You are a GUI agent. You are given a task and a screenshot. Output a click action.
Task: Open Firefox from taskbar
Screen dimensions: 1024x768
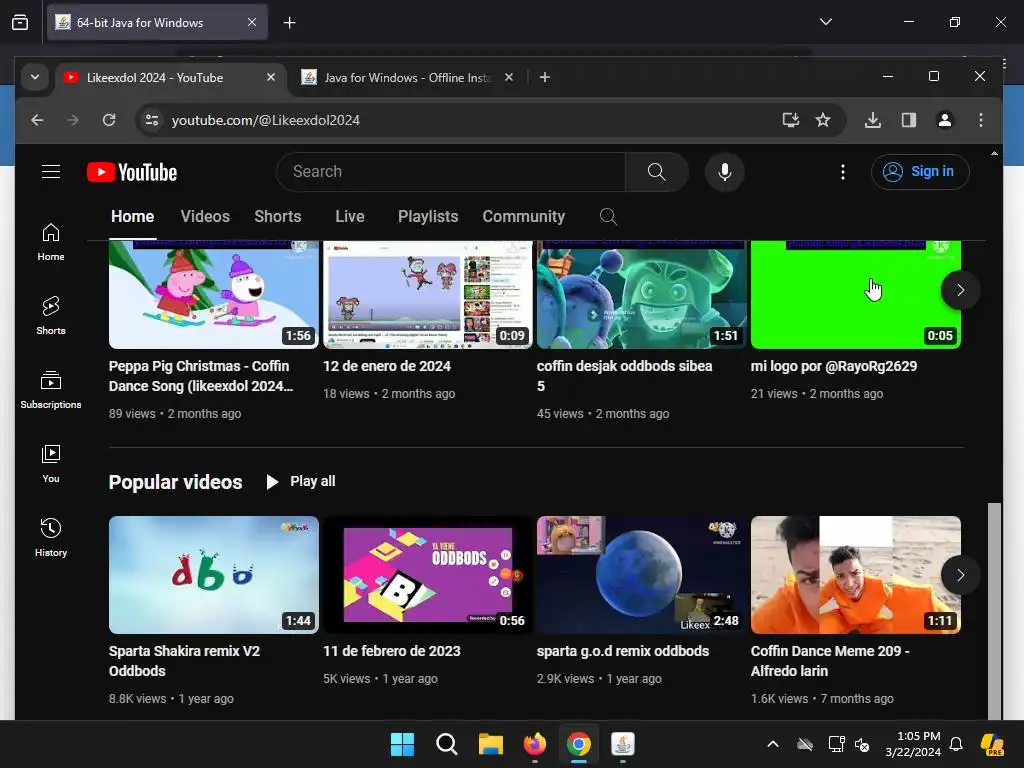(535, 744)
